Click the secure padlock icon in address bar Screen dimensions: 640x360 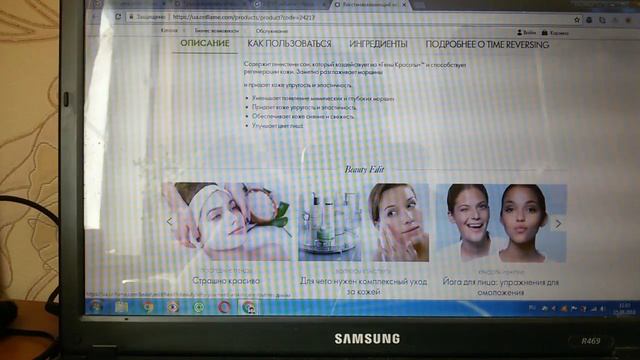point(131,17)
